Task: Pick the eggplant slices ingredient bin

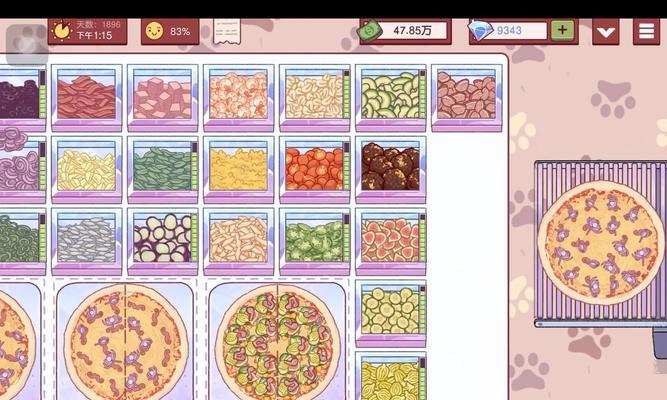Action: 162,241
